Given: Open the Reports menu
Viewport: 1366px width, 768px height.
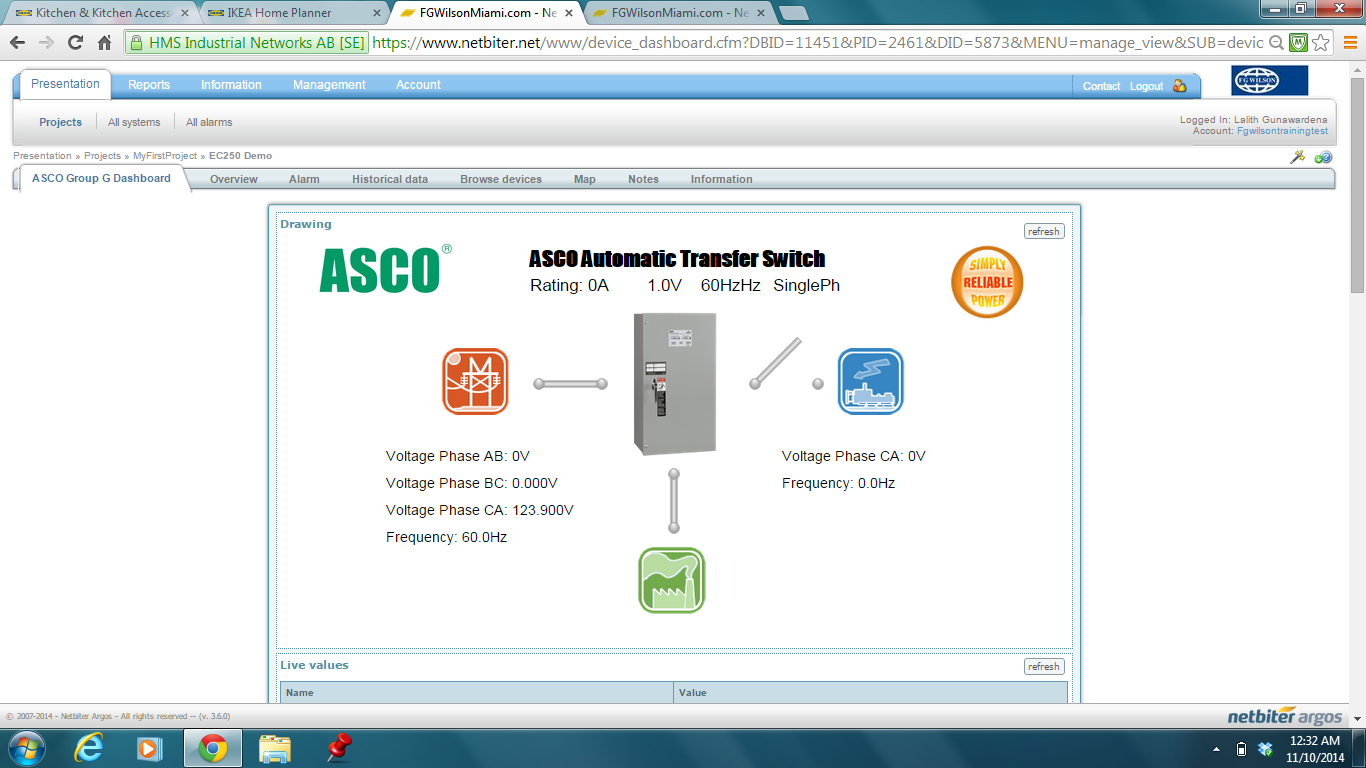Looking at the screenshot, I should [149, 85].
